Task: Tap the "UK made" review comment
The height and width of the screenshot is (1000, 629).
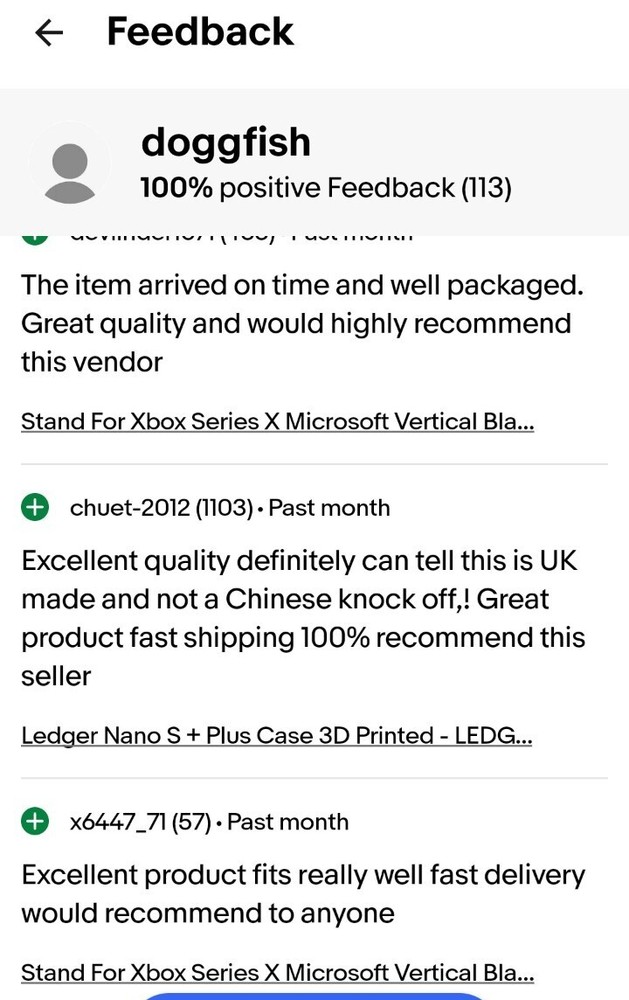Action: (x=300, y=618)
